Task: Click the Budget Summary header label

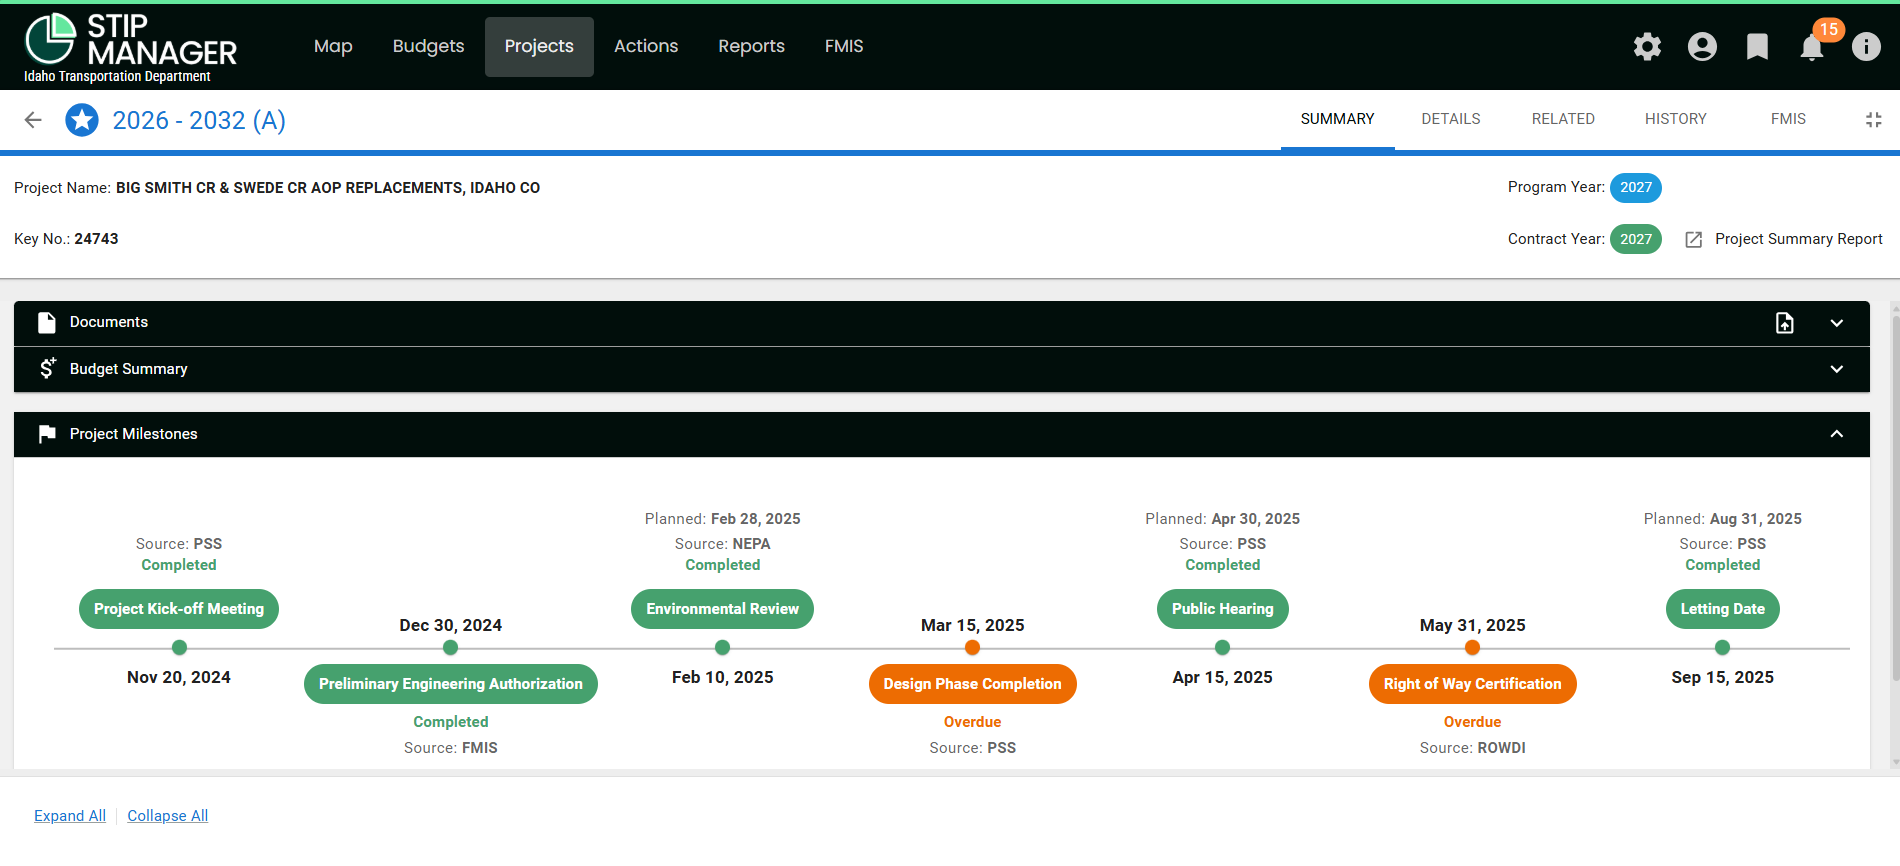Action: (x=129, y=369)
